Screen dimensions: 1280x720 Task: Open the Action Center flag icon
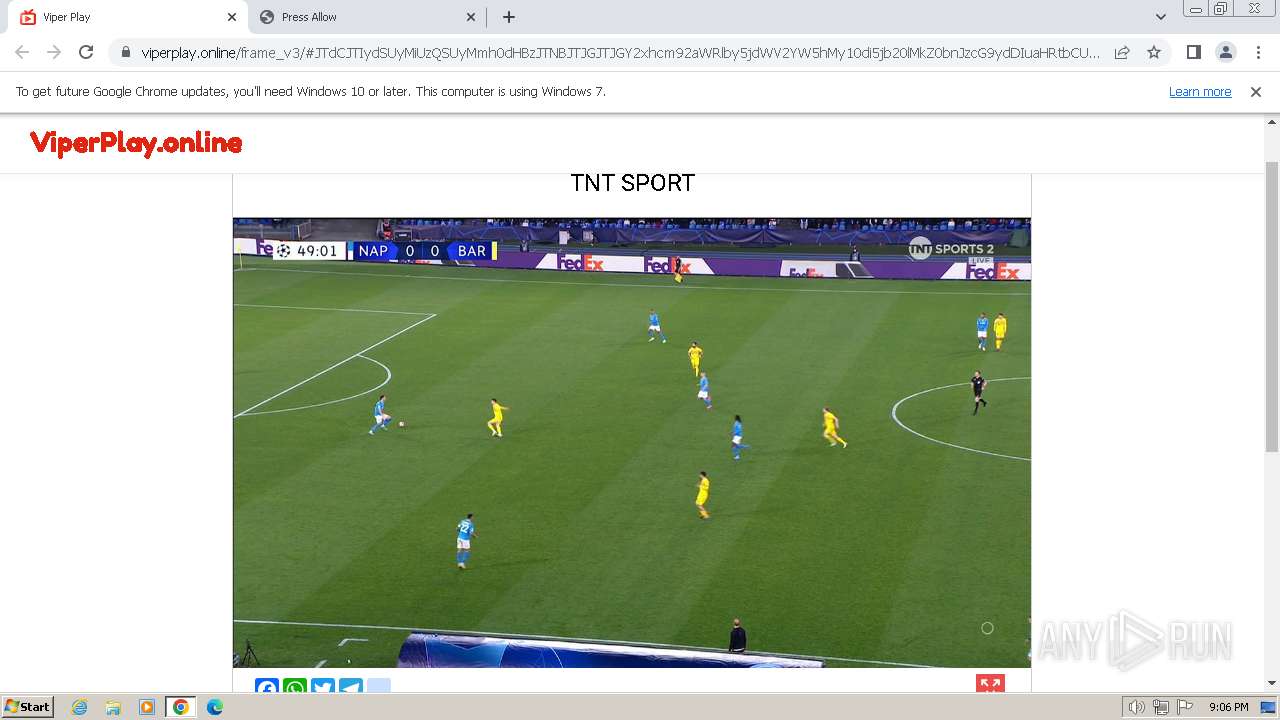click(x=1185, y=707)
